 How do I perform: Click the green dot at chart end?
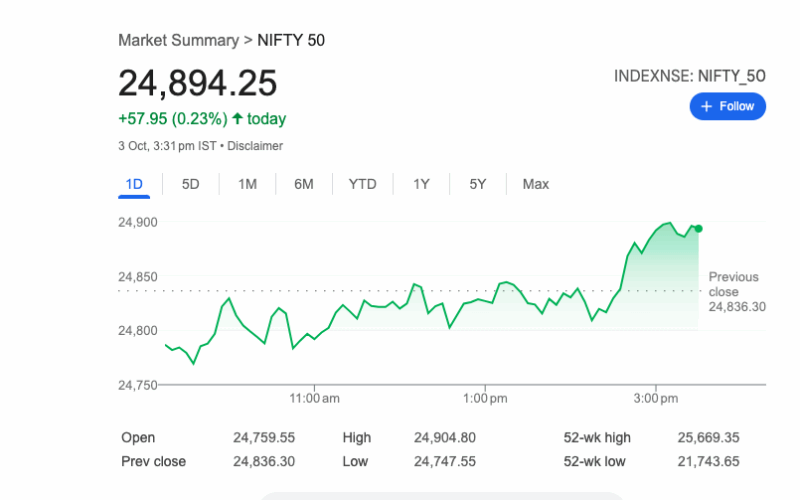pyautogui.click(x=698, y=229)
